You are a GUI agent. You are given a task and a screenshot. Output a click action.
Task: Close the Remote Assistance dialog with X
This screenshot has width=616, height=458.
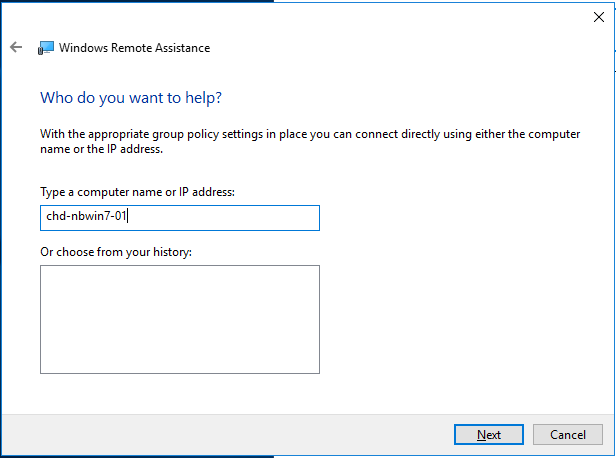(599, 17)
